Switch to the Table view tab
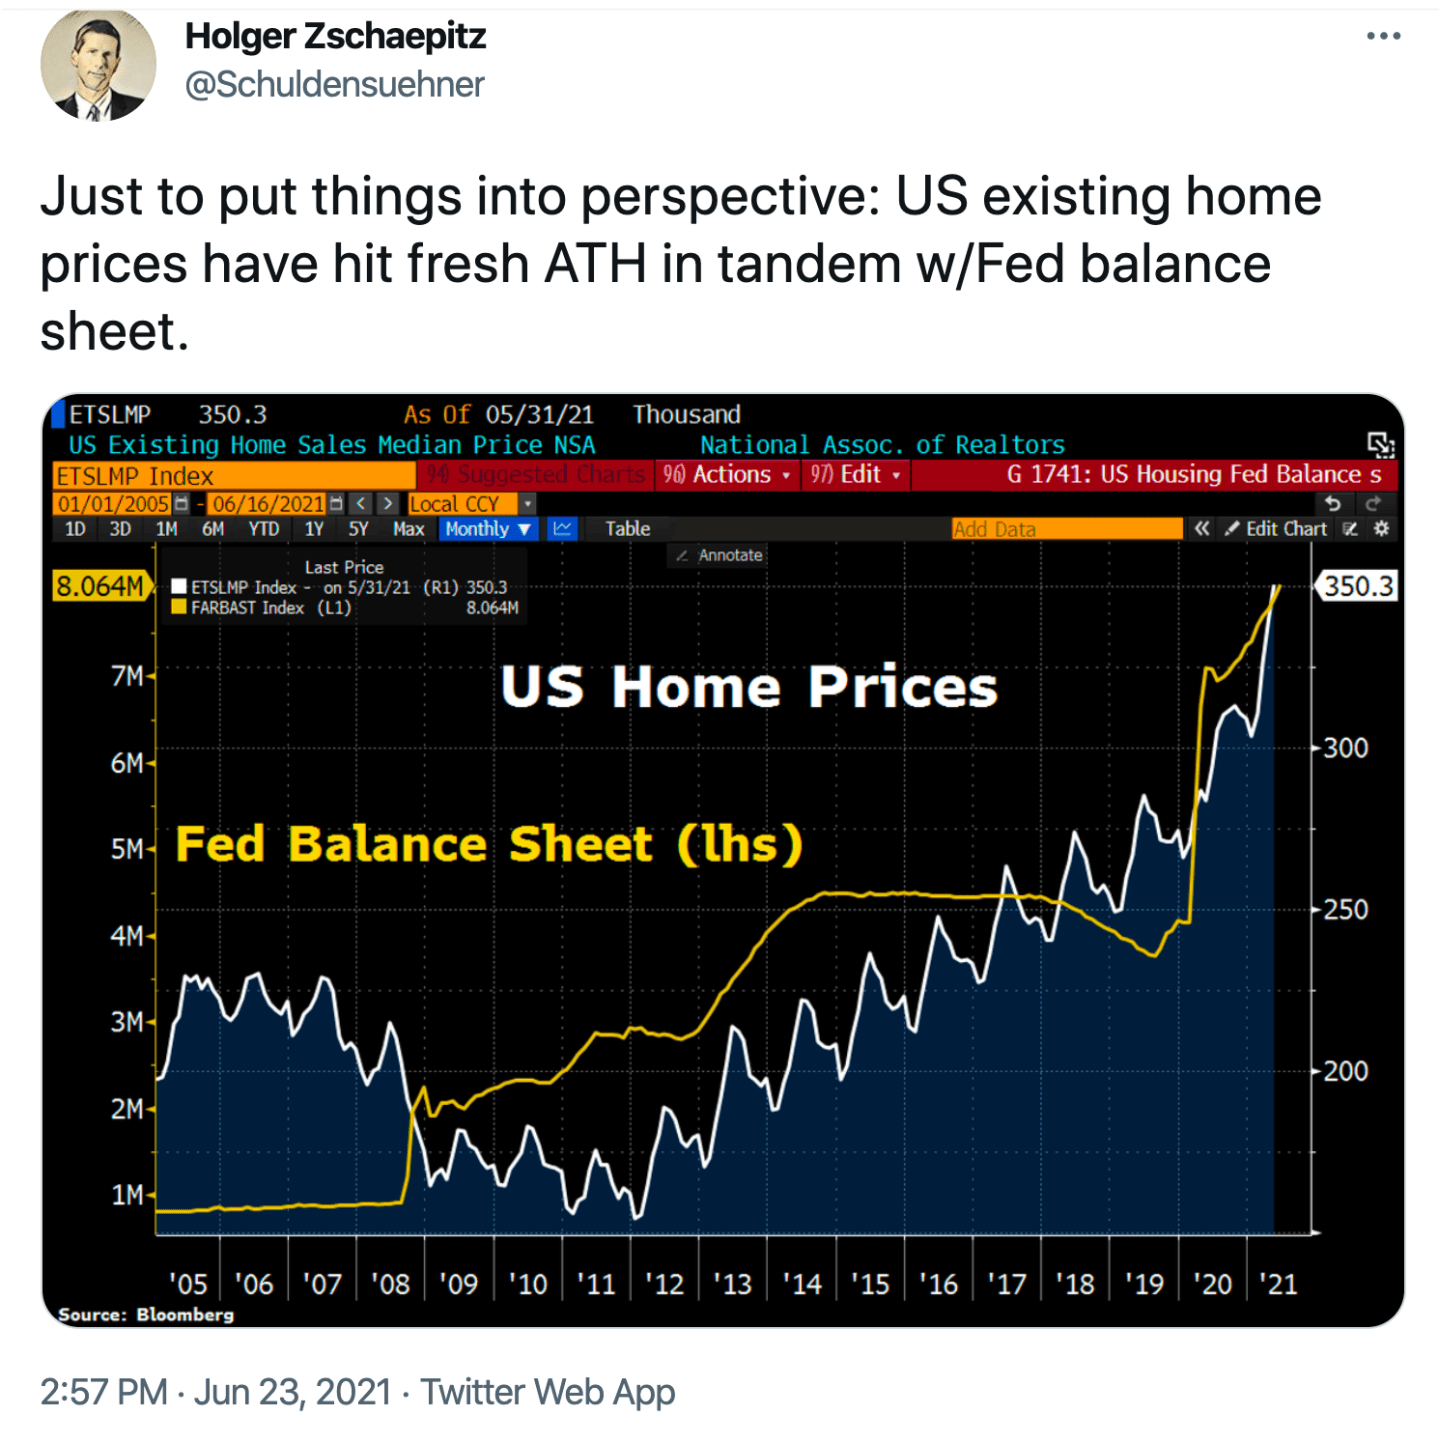 pyautogui.click(x=627, y=529)
